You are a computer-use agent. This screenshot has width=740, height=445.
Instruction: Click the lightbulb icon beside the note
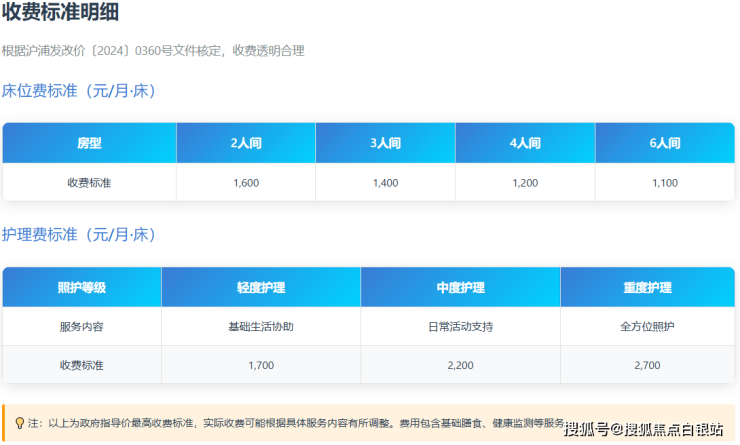point(19,423)
